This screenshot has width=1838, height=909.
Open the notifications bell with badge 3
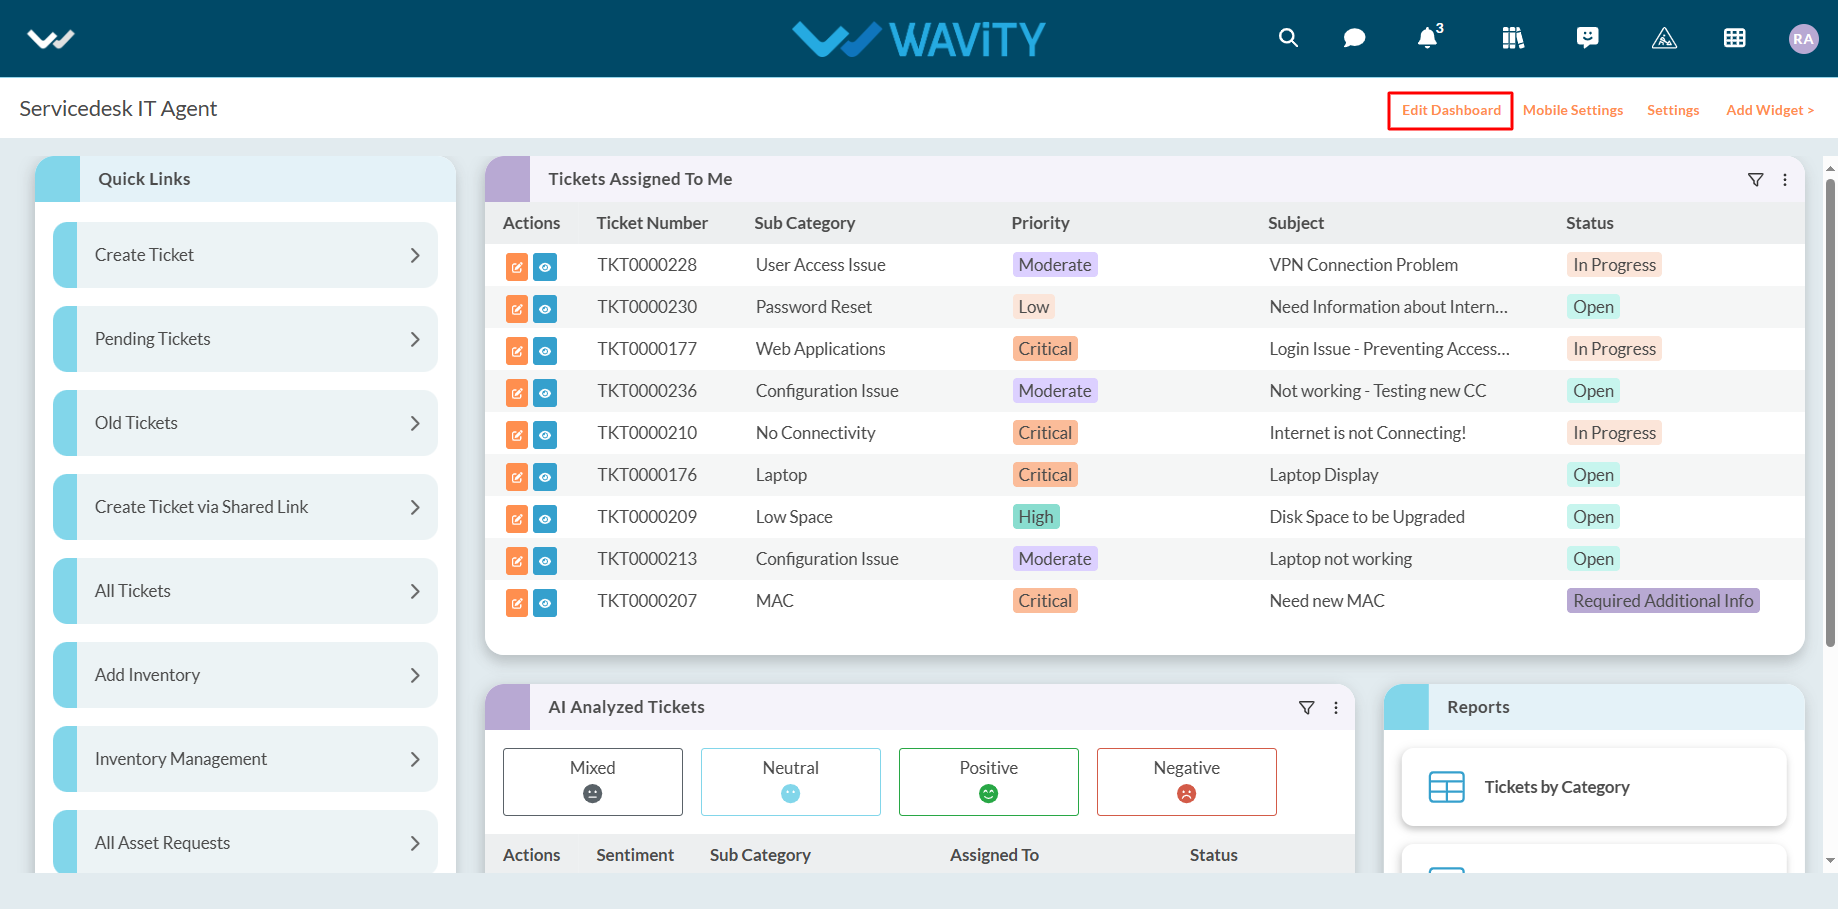point(1429,37)
